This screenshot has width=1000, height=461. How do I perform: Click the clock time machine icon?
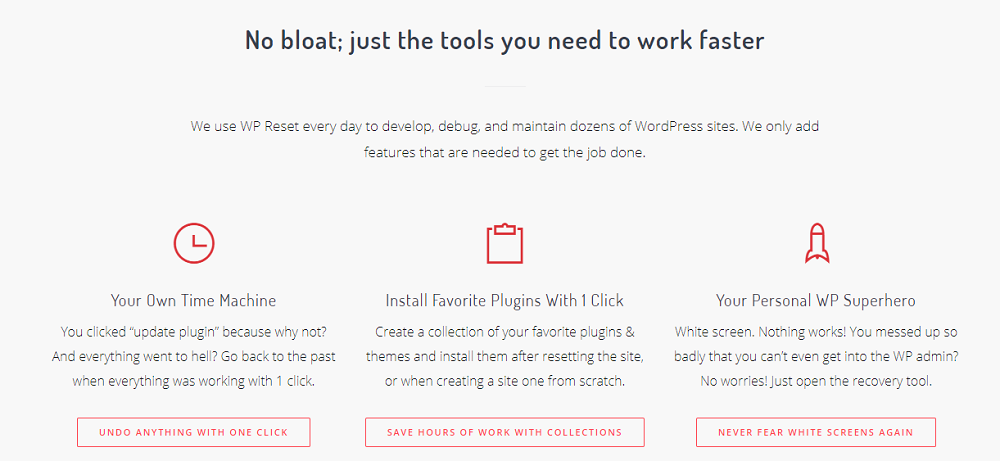pyautogui.click(x=194, y=243)
